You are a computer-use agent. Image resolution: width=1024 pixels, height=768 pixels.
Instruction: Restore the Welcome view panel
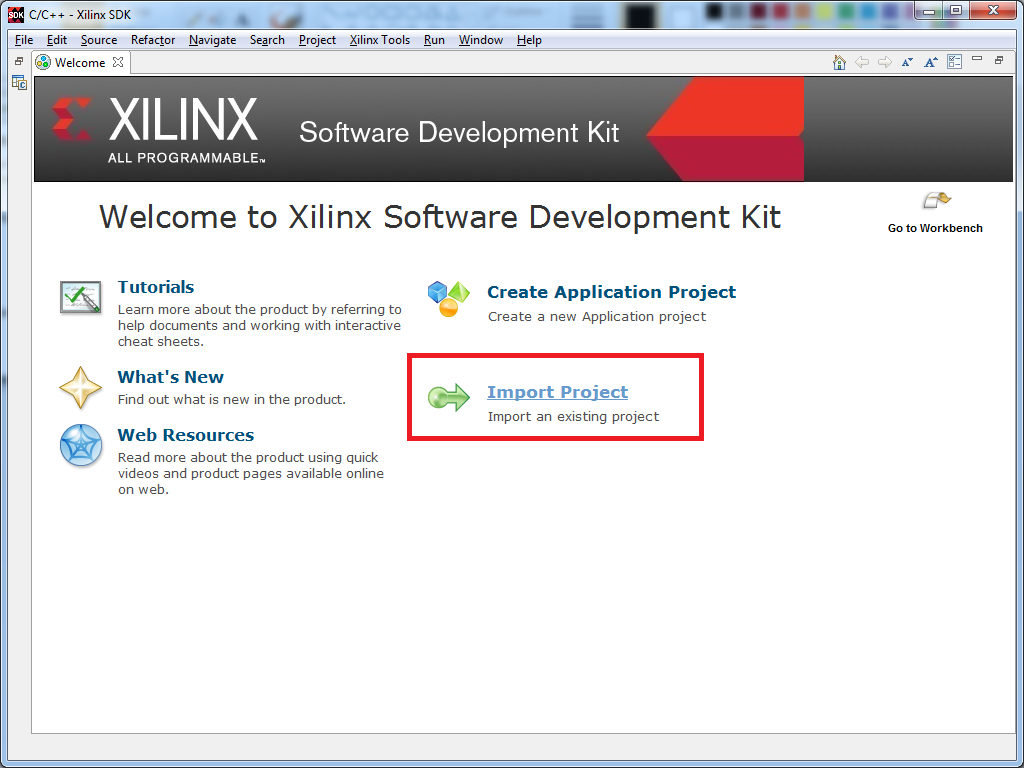pos(999,60)
